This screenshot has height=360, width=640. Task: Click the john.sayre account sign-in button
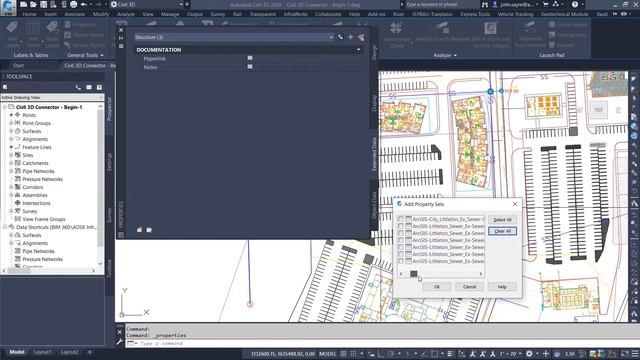[x=516, y=4]
